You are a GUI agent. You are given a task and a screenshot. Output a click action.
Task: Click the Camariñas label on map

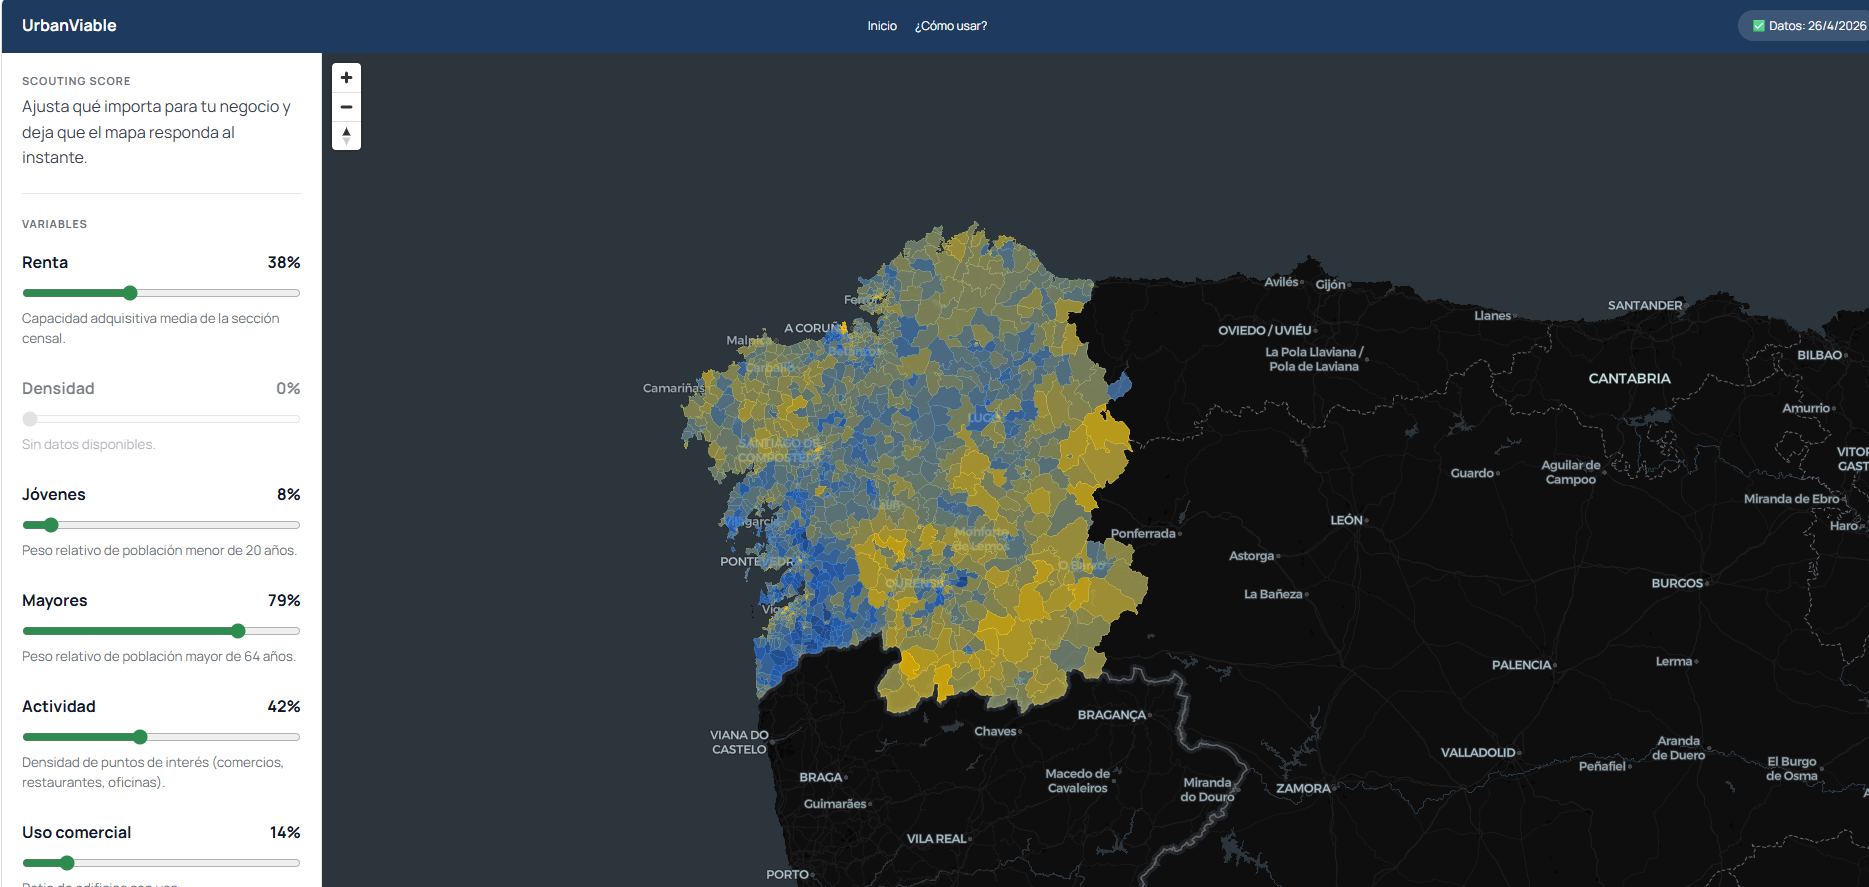click(x=673, y=388)
